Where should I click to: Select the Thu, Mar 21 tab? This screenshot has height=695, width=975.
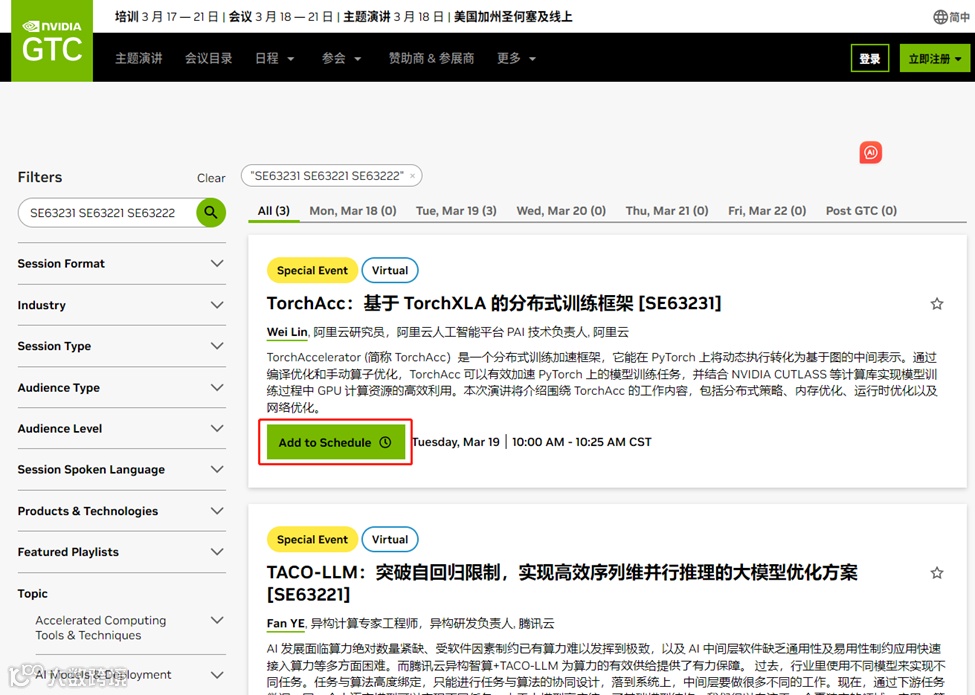[x=667, y=211]
